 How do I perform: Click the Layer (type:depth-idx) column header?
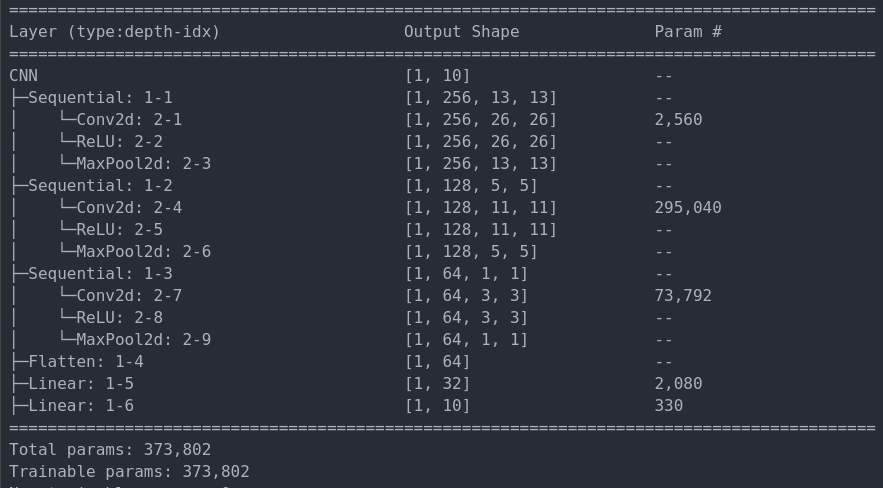tap(114, 32)
